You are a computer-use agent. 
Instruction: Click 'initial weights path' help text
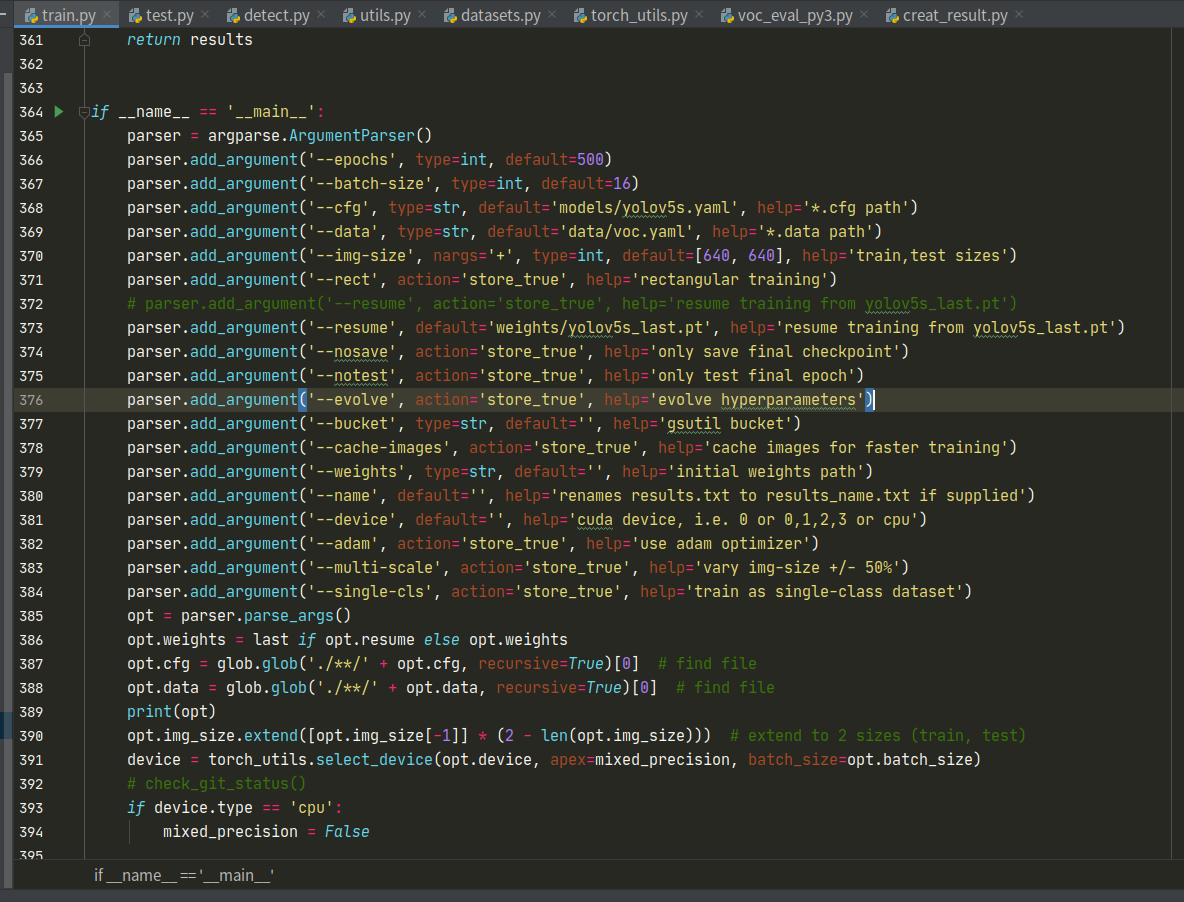(766, 472)
